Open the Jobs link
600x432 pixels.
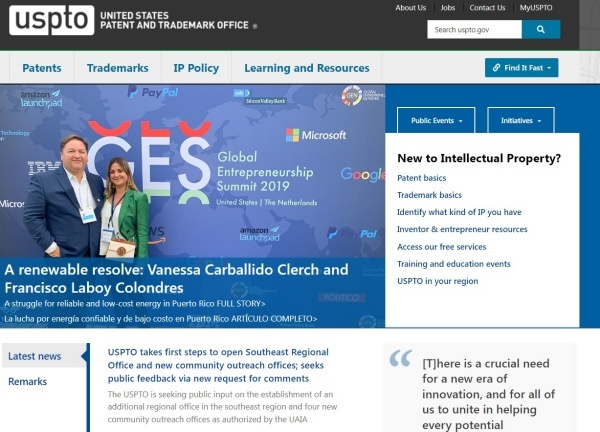(x=448, y=8)
